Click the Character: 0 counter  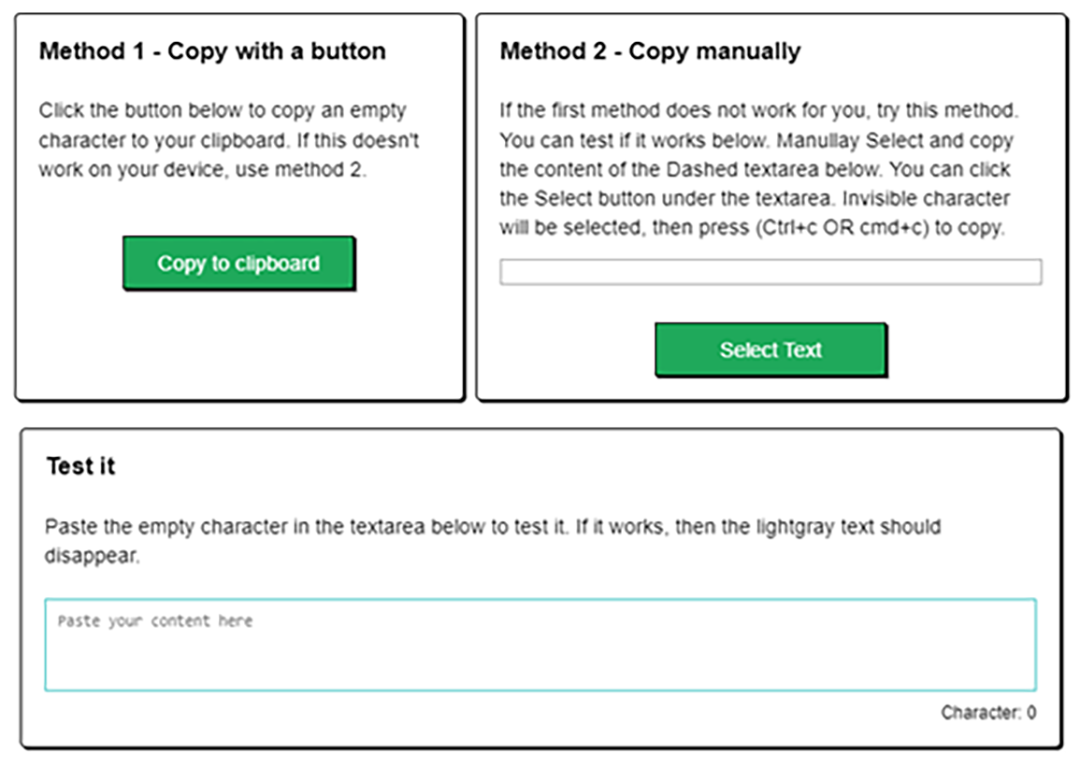987,713
